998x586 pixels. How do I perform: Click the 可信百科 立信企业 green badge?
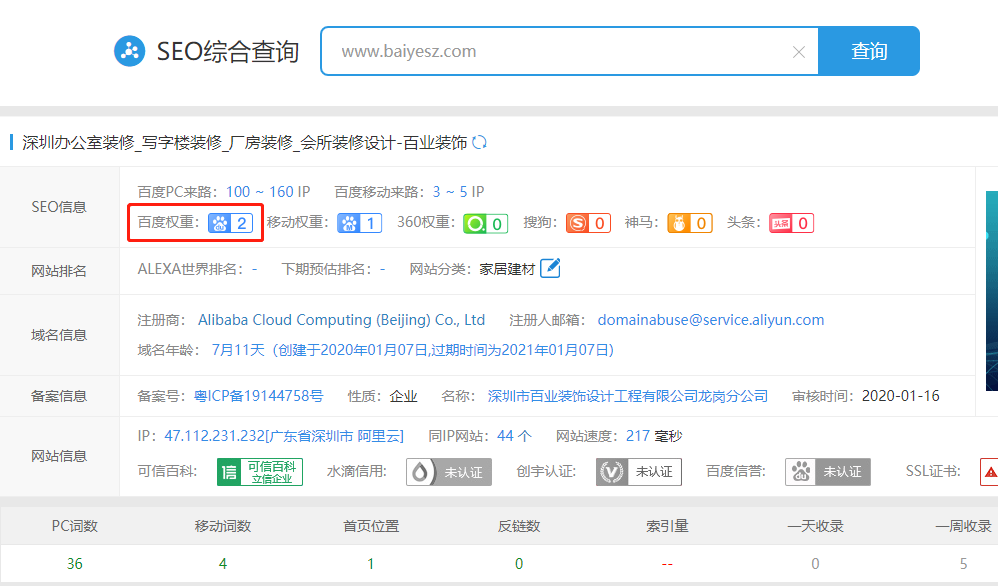(260, 472)
